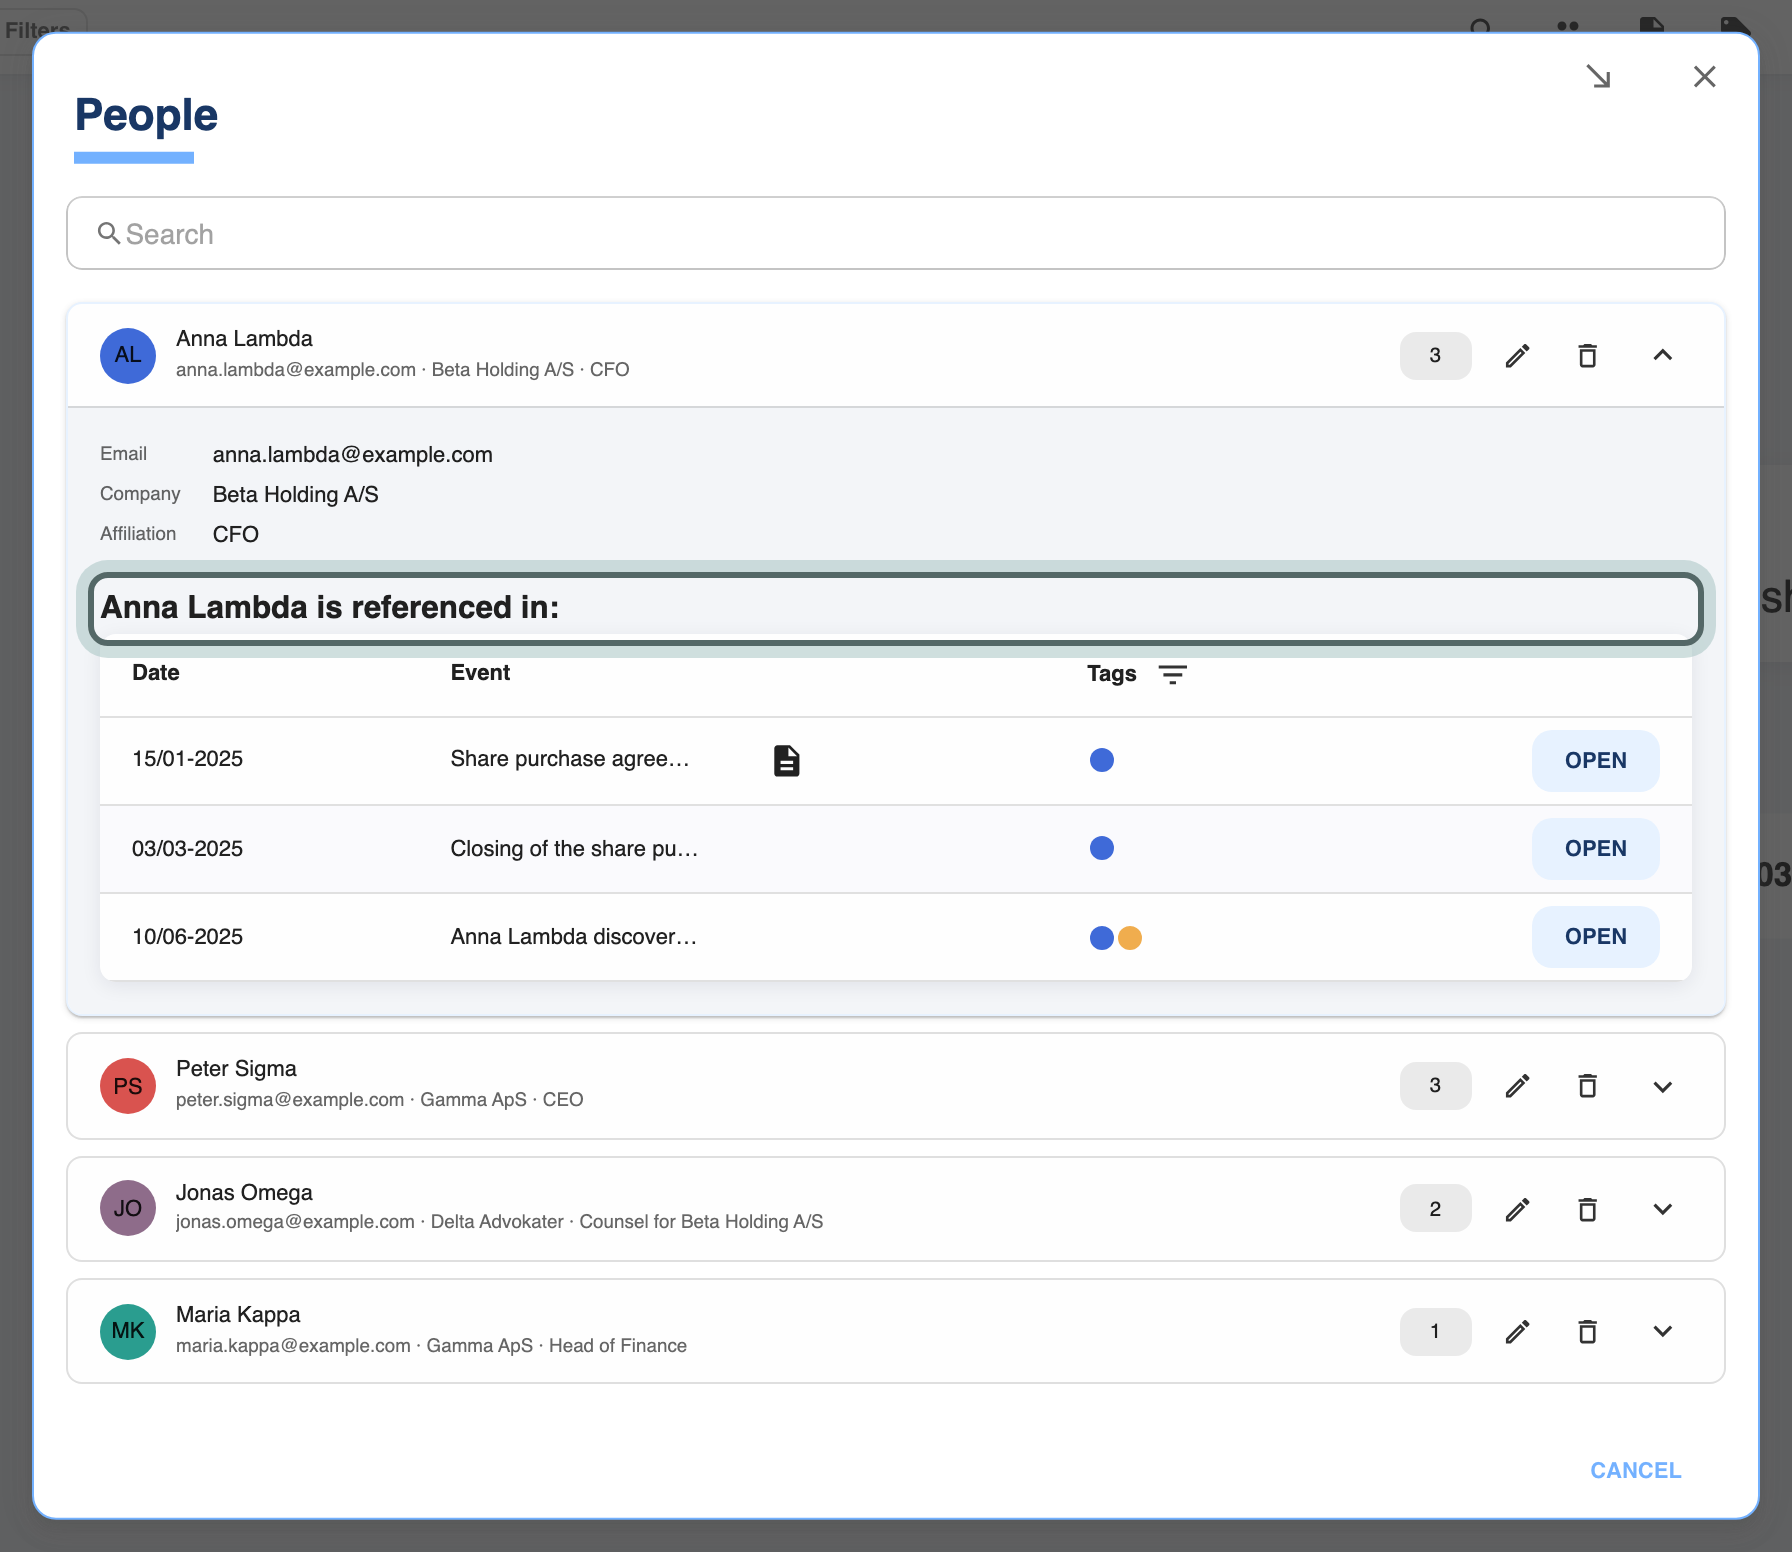The height and width of the screenshot is (1552, 1792).
Task: Collapse Anna Lambda's expanded card
Action: [x=1662, y=355]
